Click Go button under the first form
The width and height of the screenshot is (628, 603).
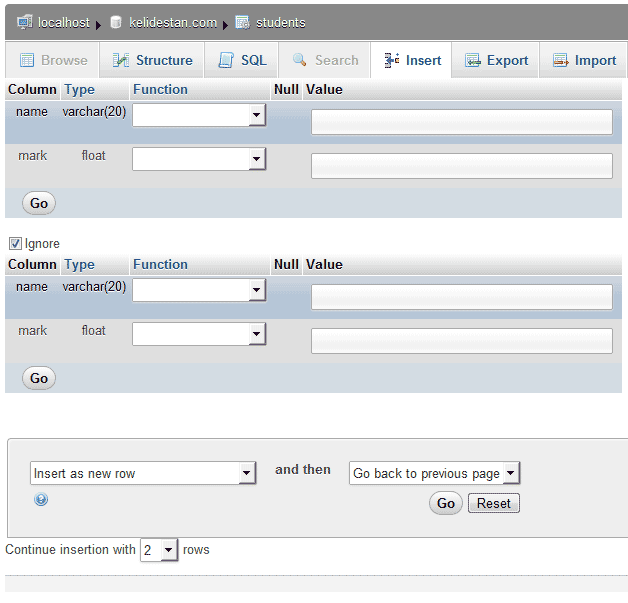tap(39, 203)
